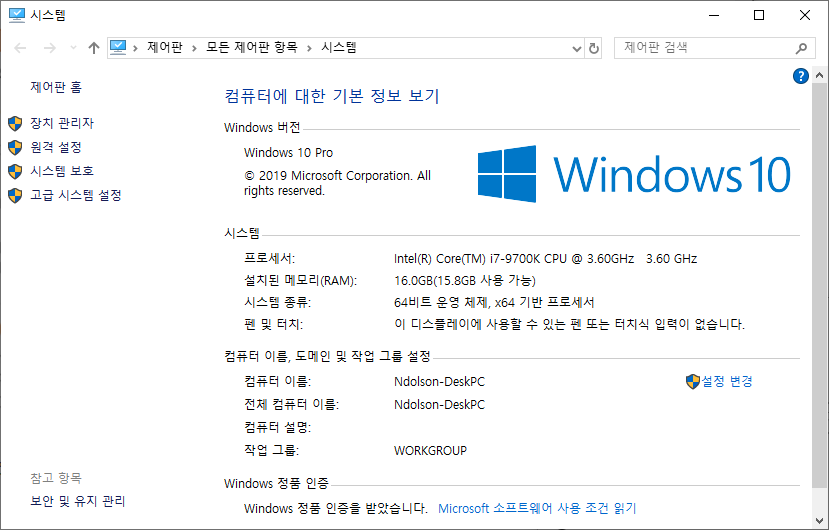Click the computer icon in the address bar

click(x=118, y=48)
